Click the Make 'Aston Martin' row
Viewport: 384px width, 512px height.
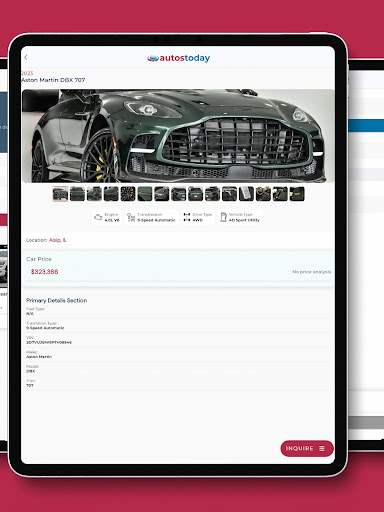pos(177,354)
